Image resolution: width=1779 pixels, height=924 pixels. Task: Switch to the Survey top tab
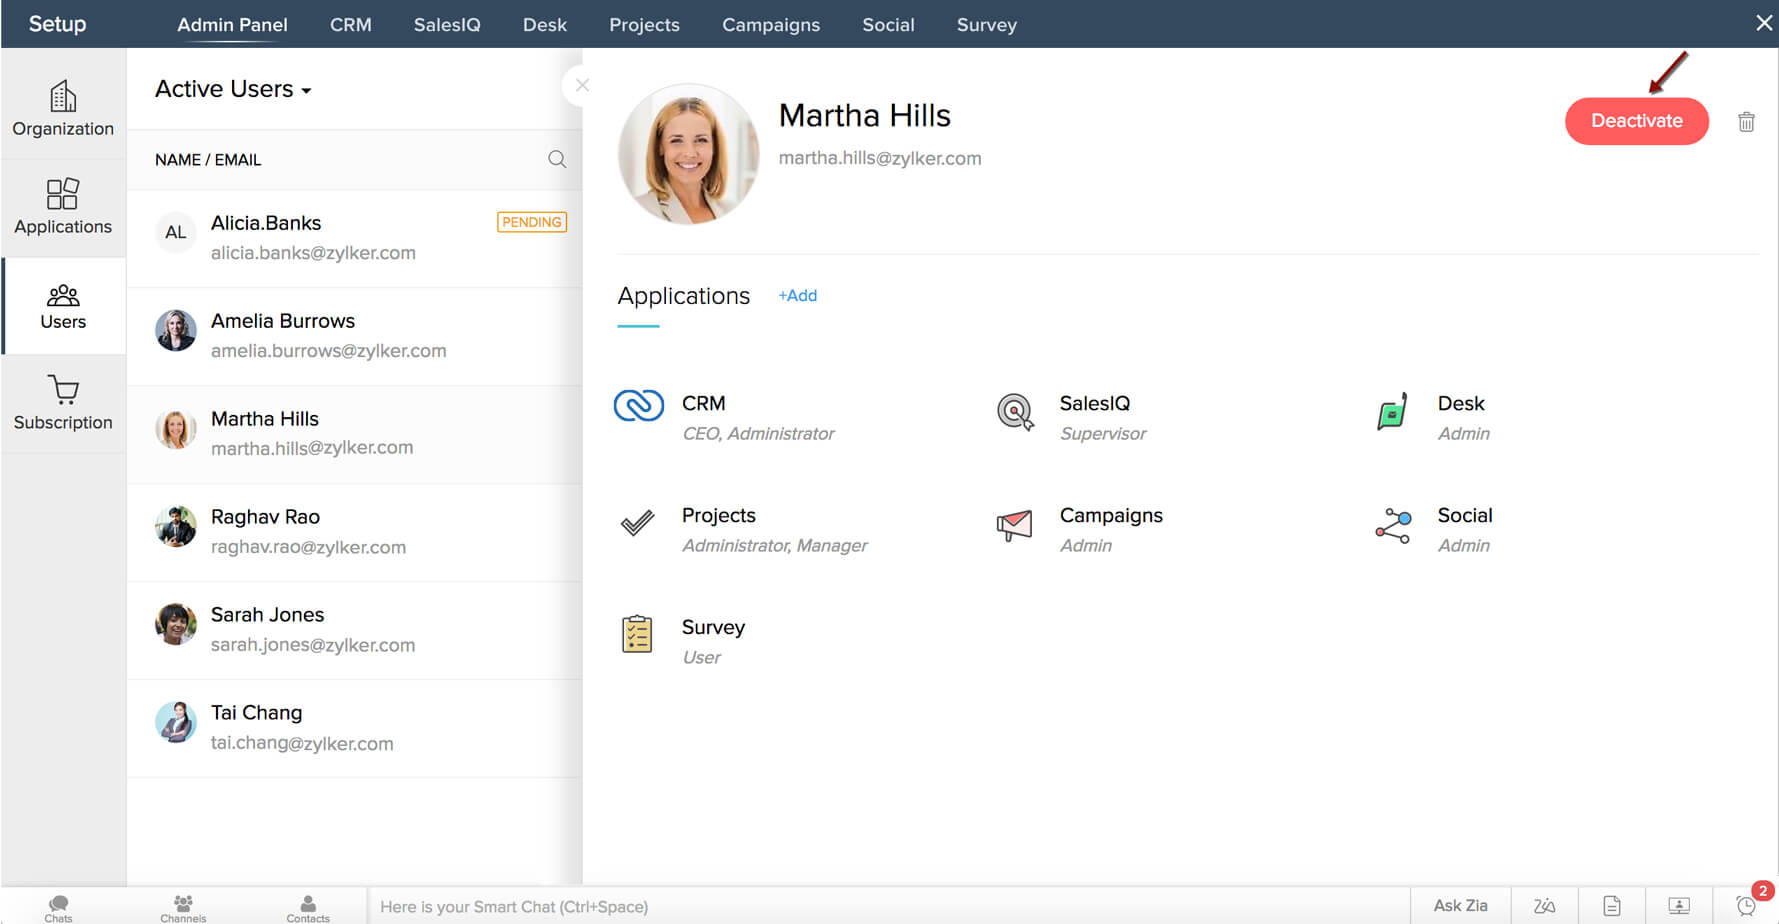pos(987,25)
